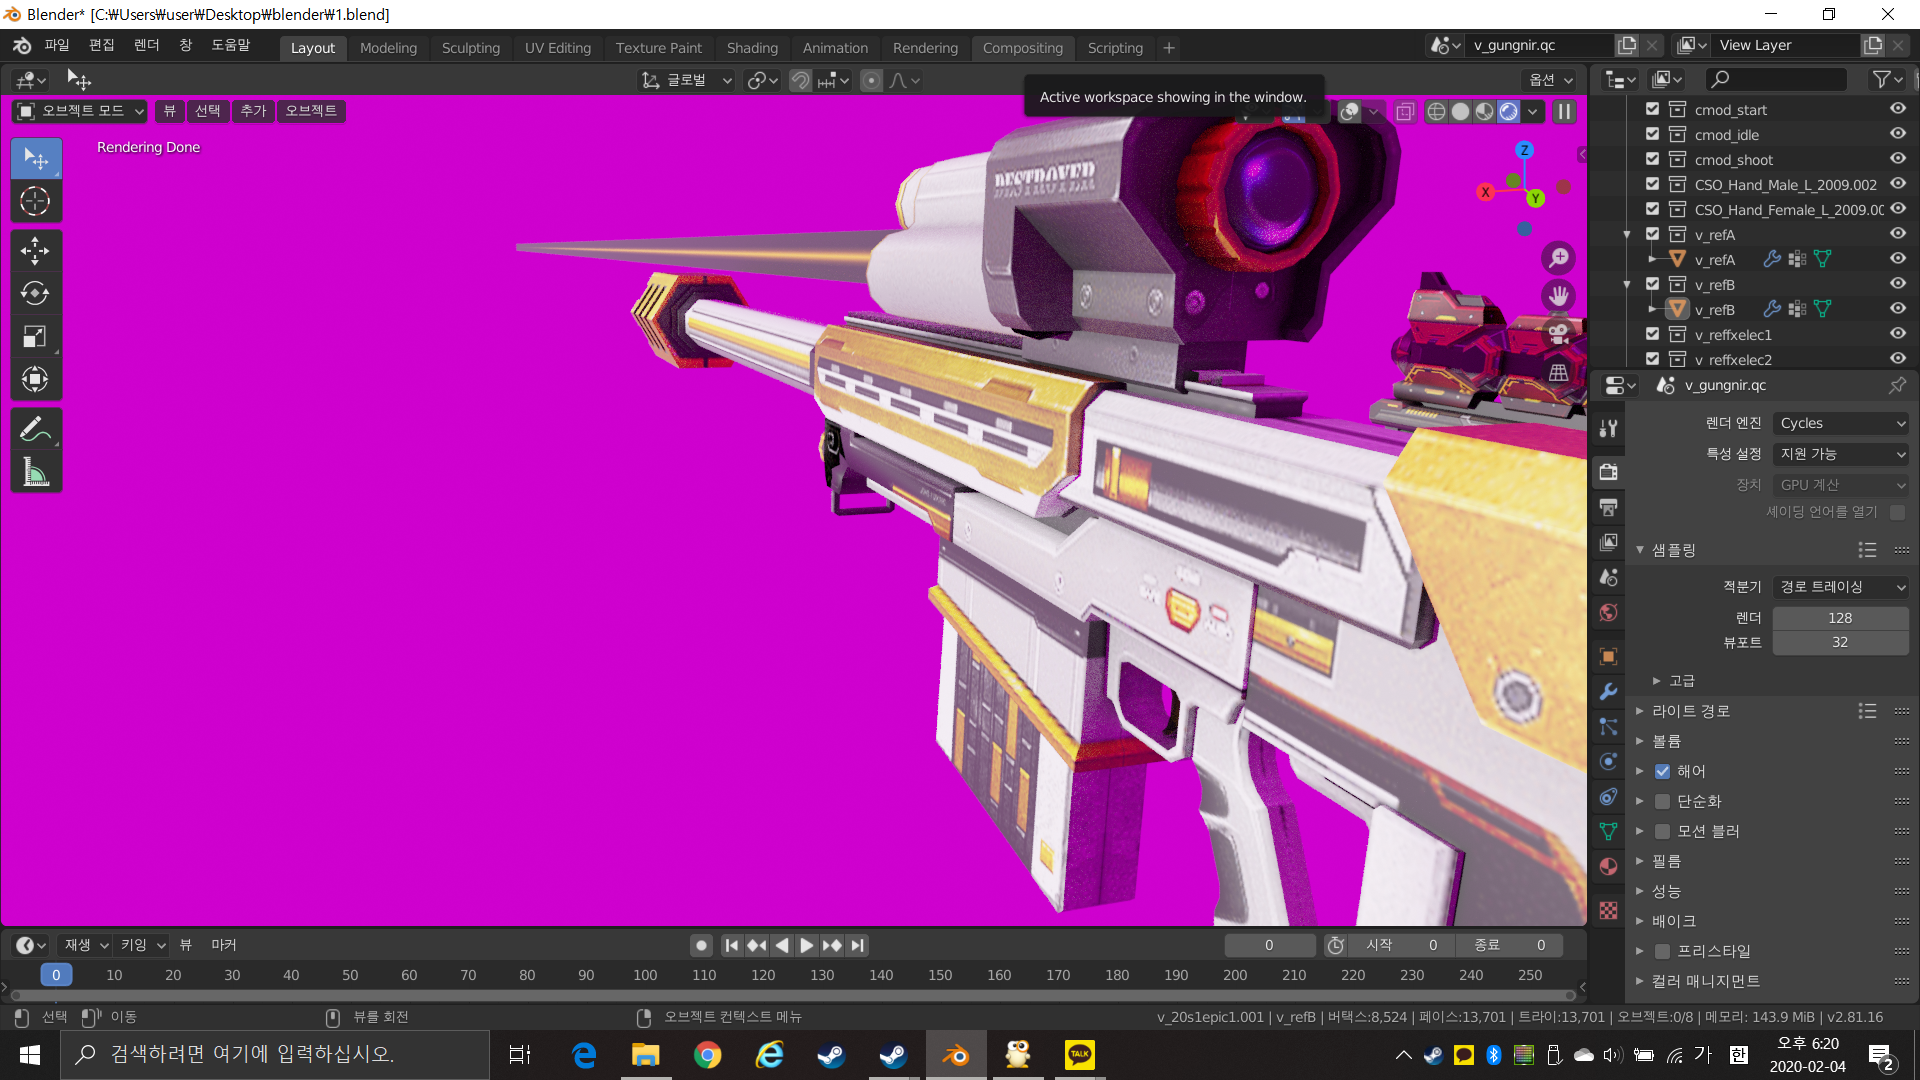Image resolution: width=1920 pixels, height=1080 pixels.
Task: Toggle camera view icon in viewport
Action: (1558, 334)
